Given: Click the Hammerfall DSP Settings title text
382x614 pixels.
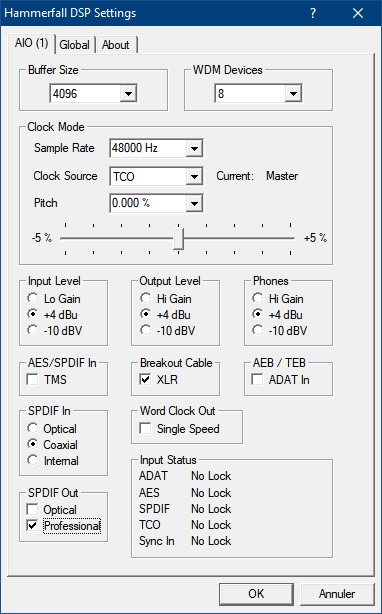Looking at the screenshot, I should (70, 13).
